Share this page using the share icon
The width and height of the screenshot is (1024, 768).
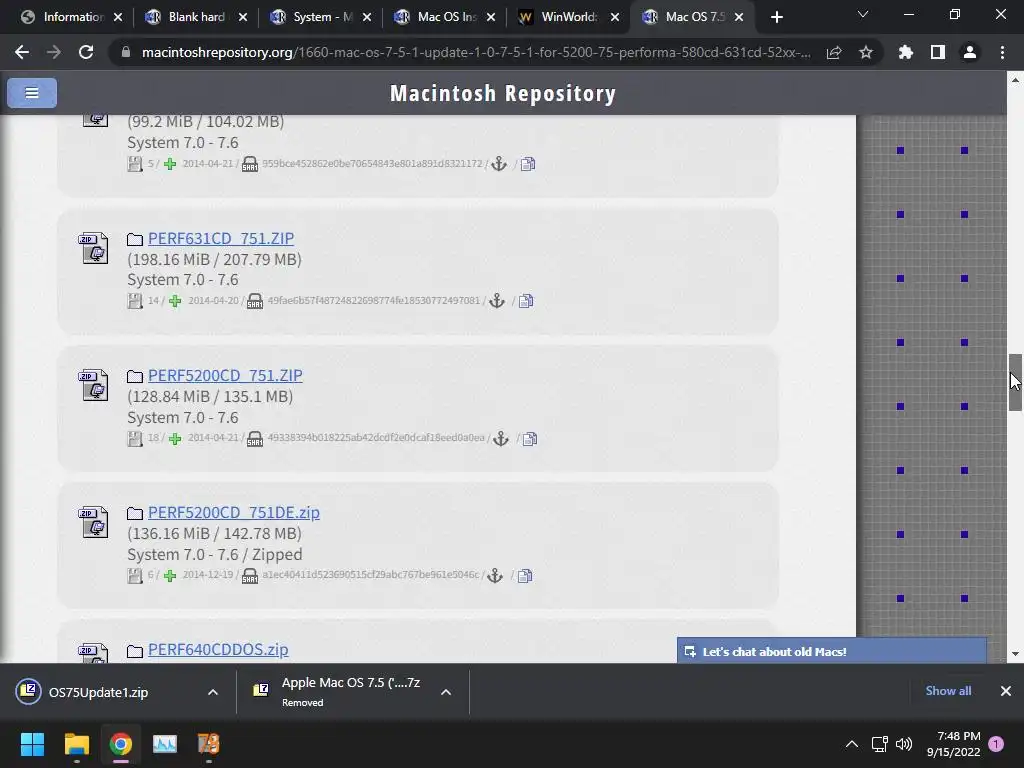(x=834, y=52)
